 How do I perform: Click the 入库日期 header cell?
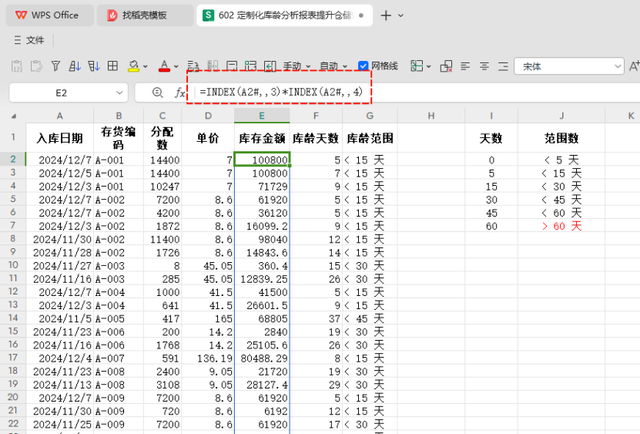60,138
